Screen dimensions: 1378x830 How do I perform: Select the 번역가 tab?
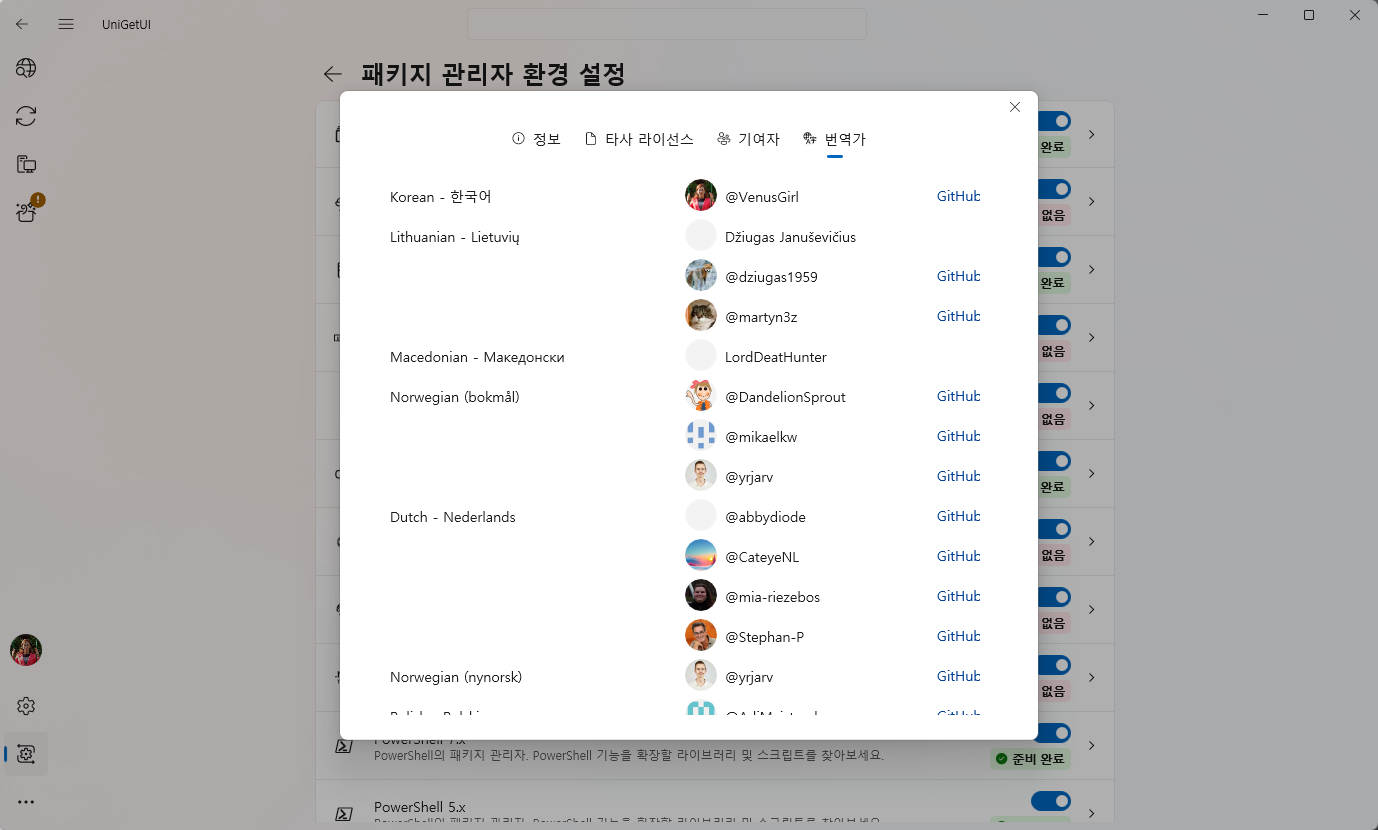click(x=835, y=139)
